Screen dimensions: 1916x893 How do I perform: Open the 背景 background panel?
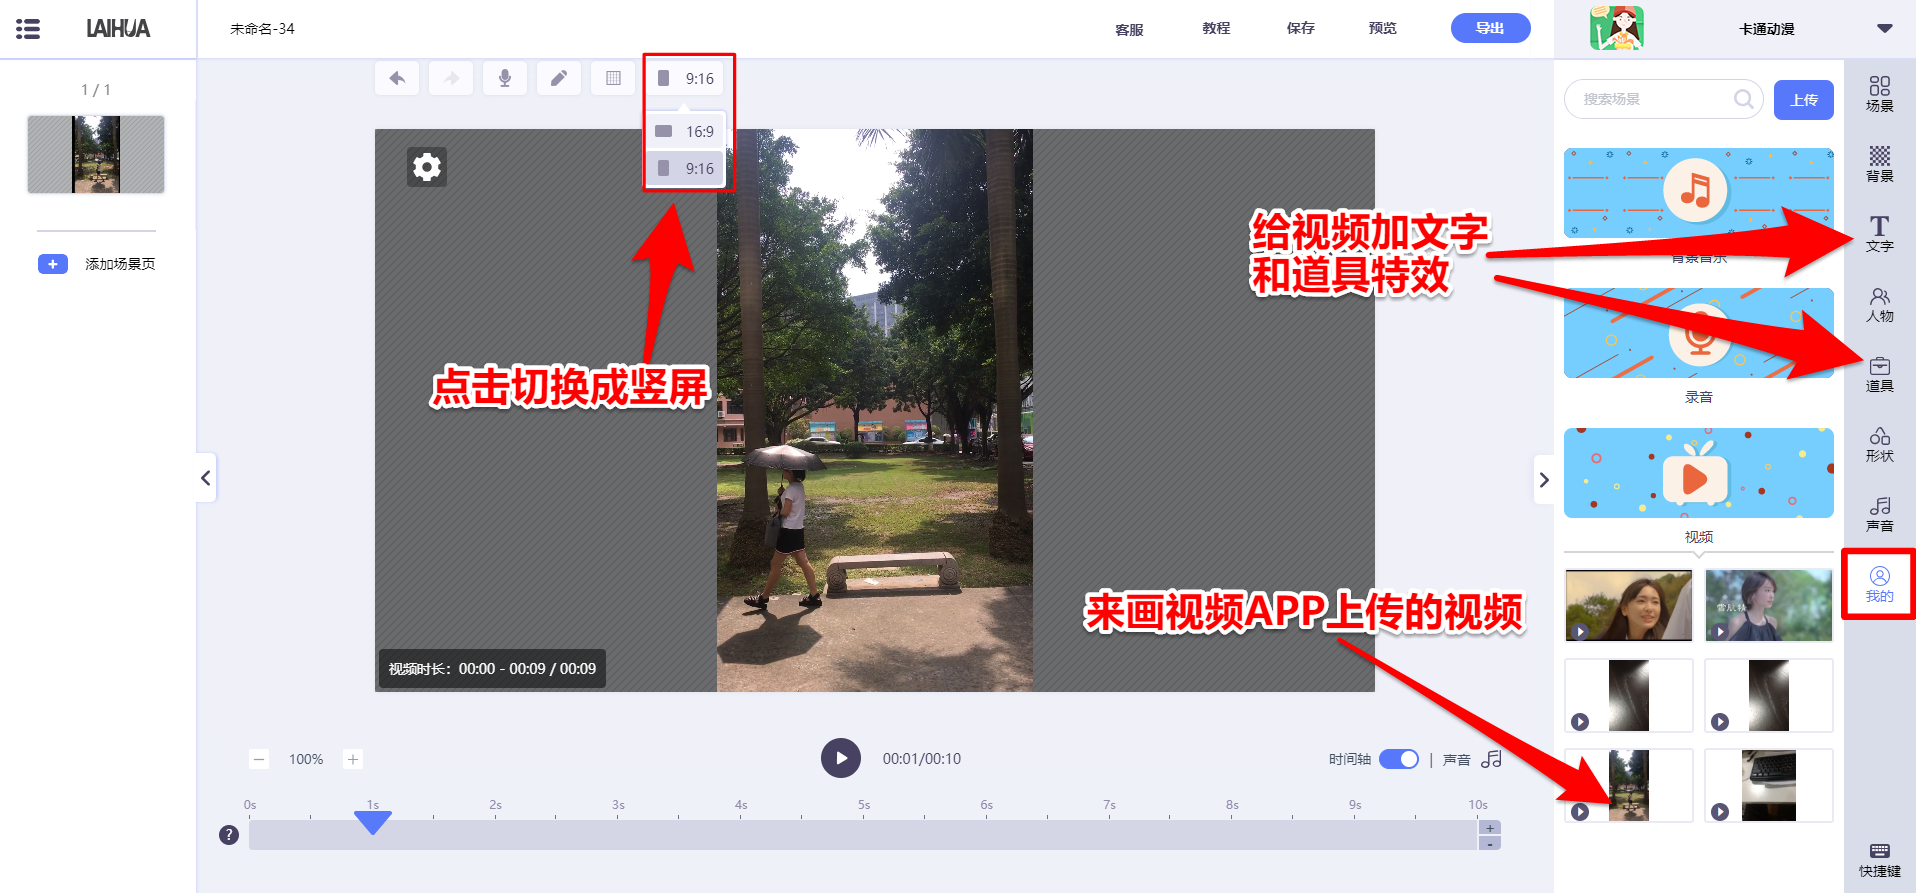1880,164
